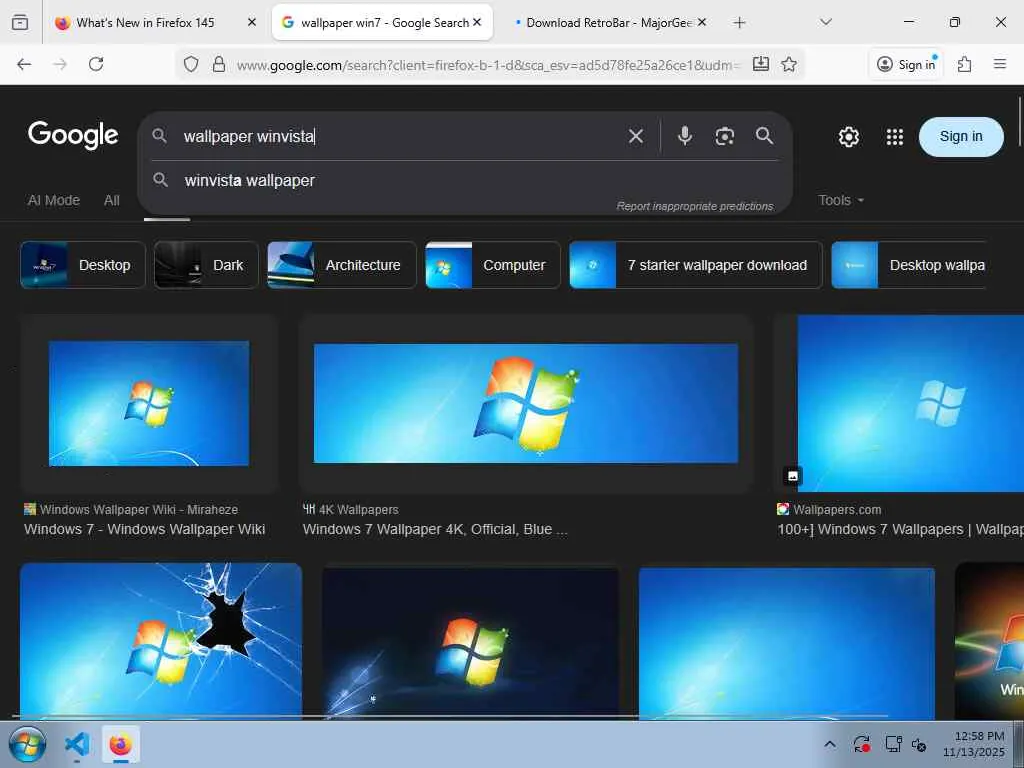
Task: Click the forward navigation arrow
Action: pyautogui.click(x=59, y=64)
